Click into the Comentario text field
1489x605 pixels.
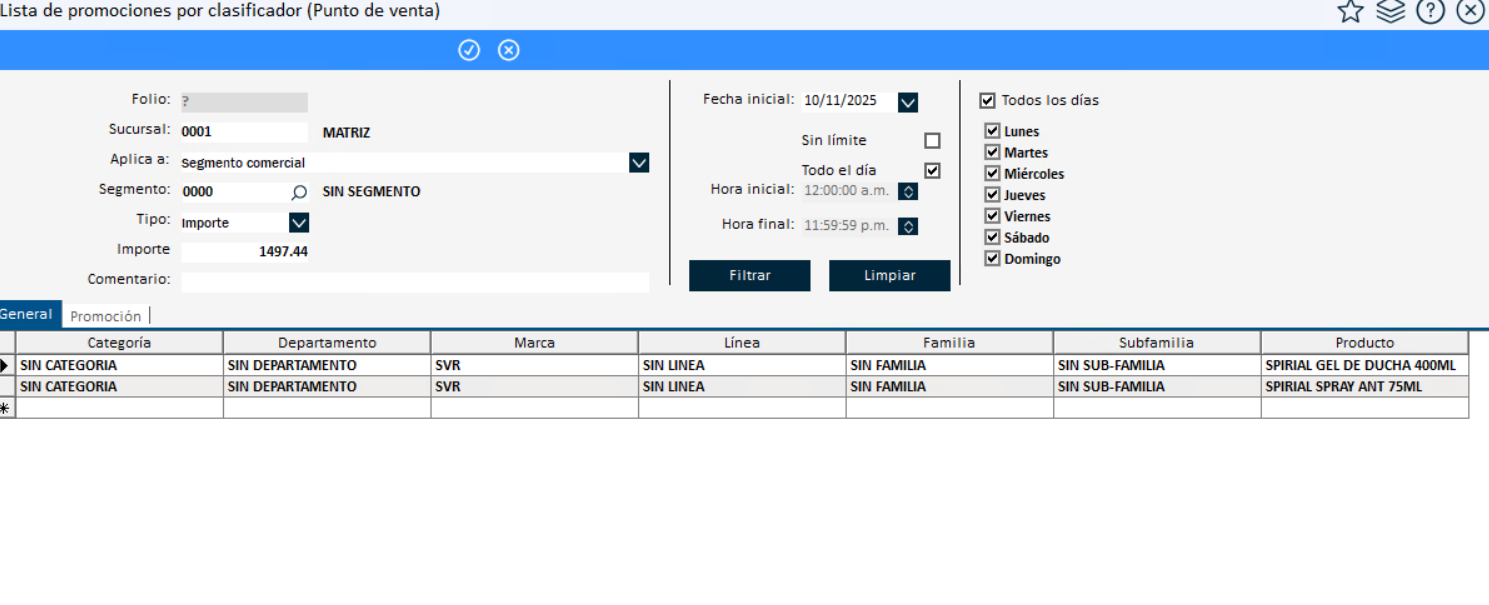point(414,282)
